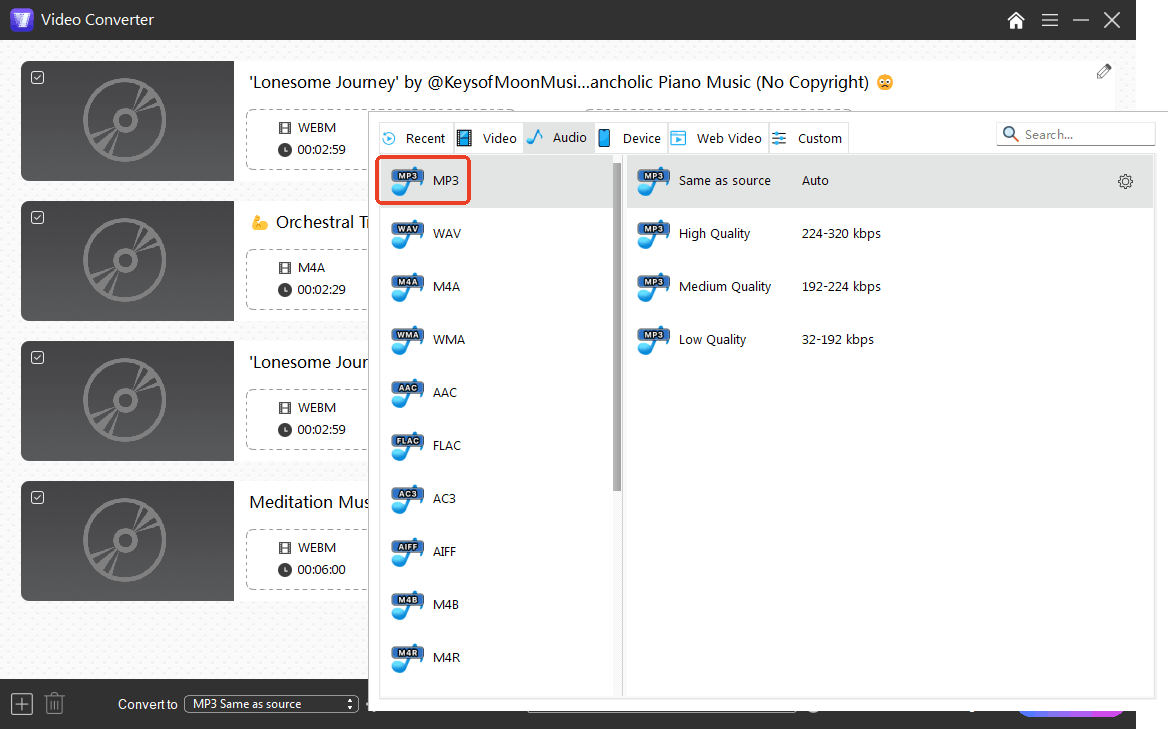Screen dimensions: 1171x729
Task: Uncheck the third file's checkbox
Action: pos(37,358)
